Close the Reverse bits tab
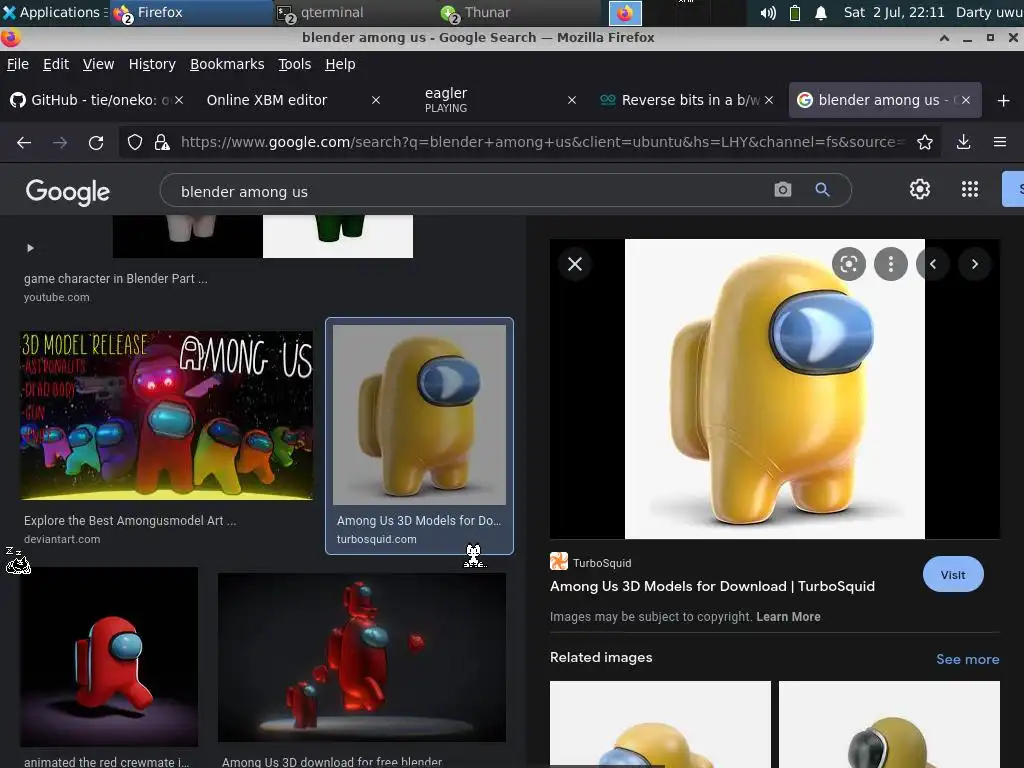1024x768 pixels. tap(769, 101)
